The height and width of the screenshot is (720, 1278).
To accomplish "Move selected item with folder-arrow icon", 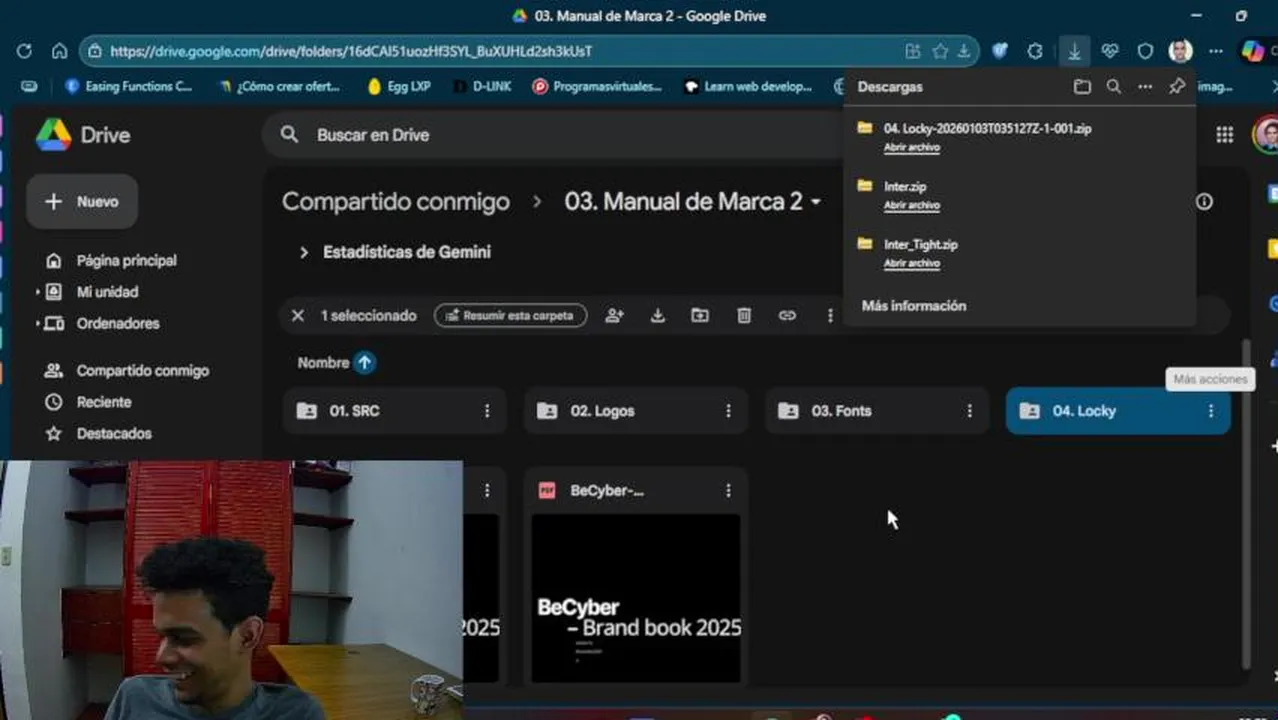I will click(x=700, y=316).
